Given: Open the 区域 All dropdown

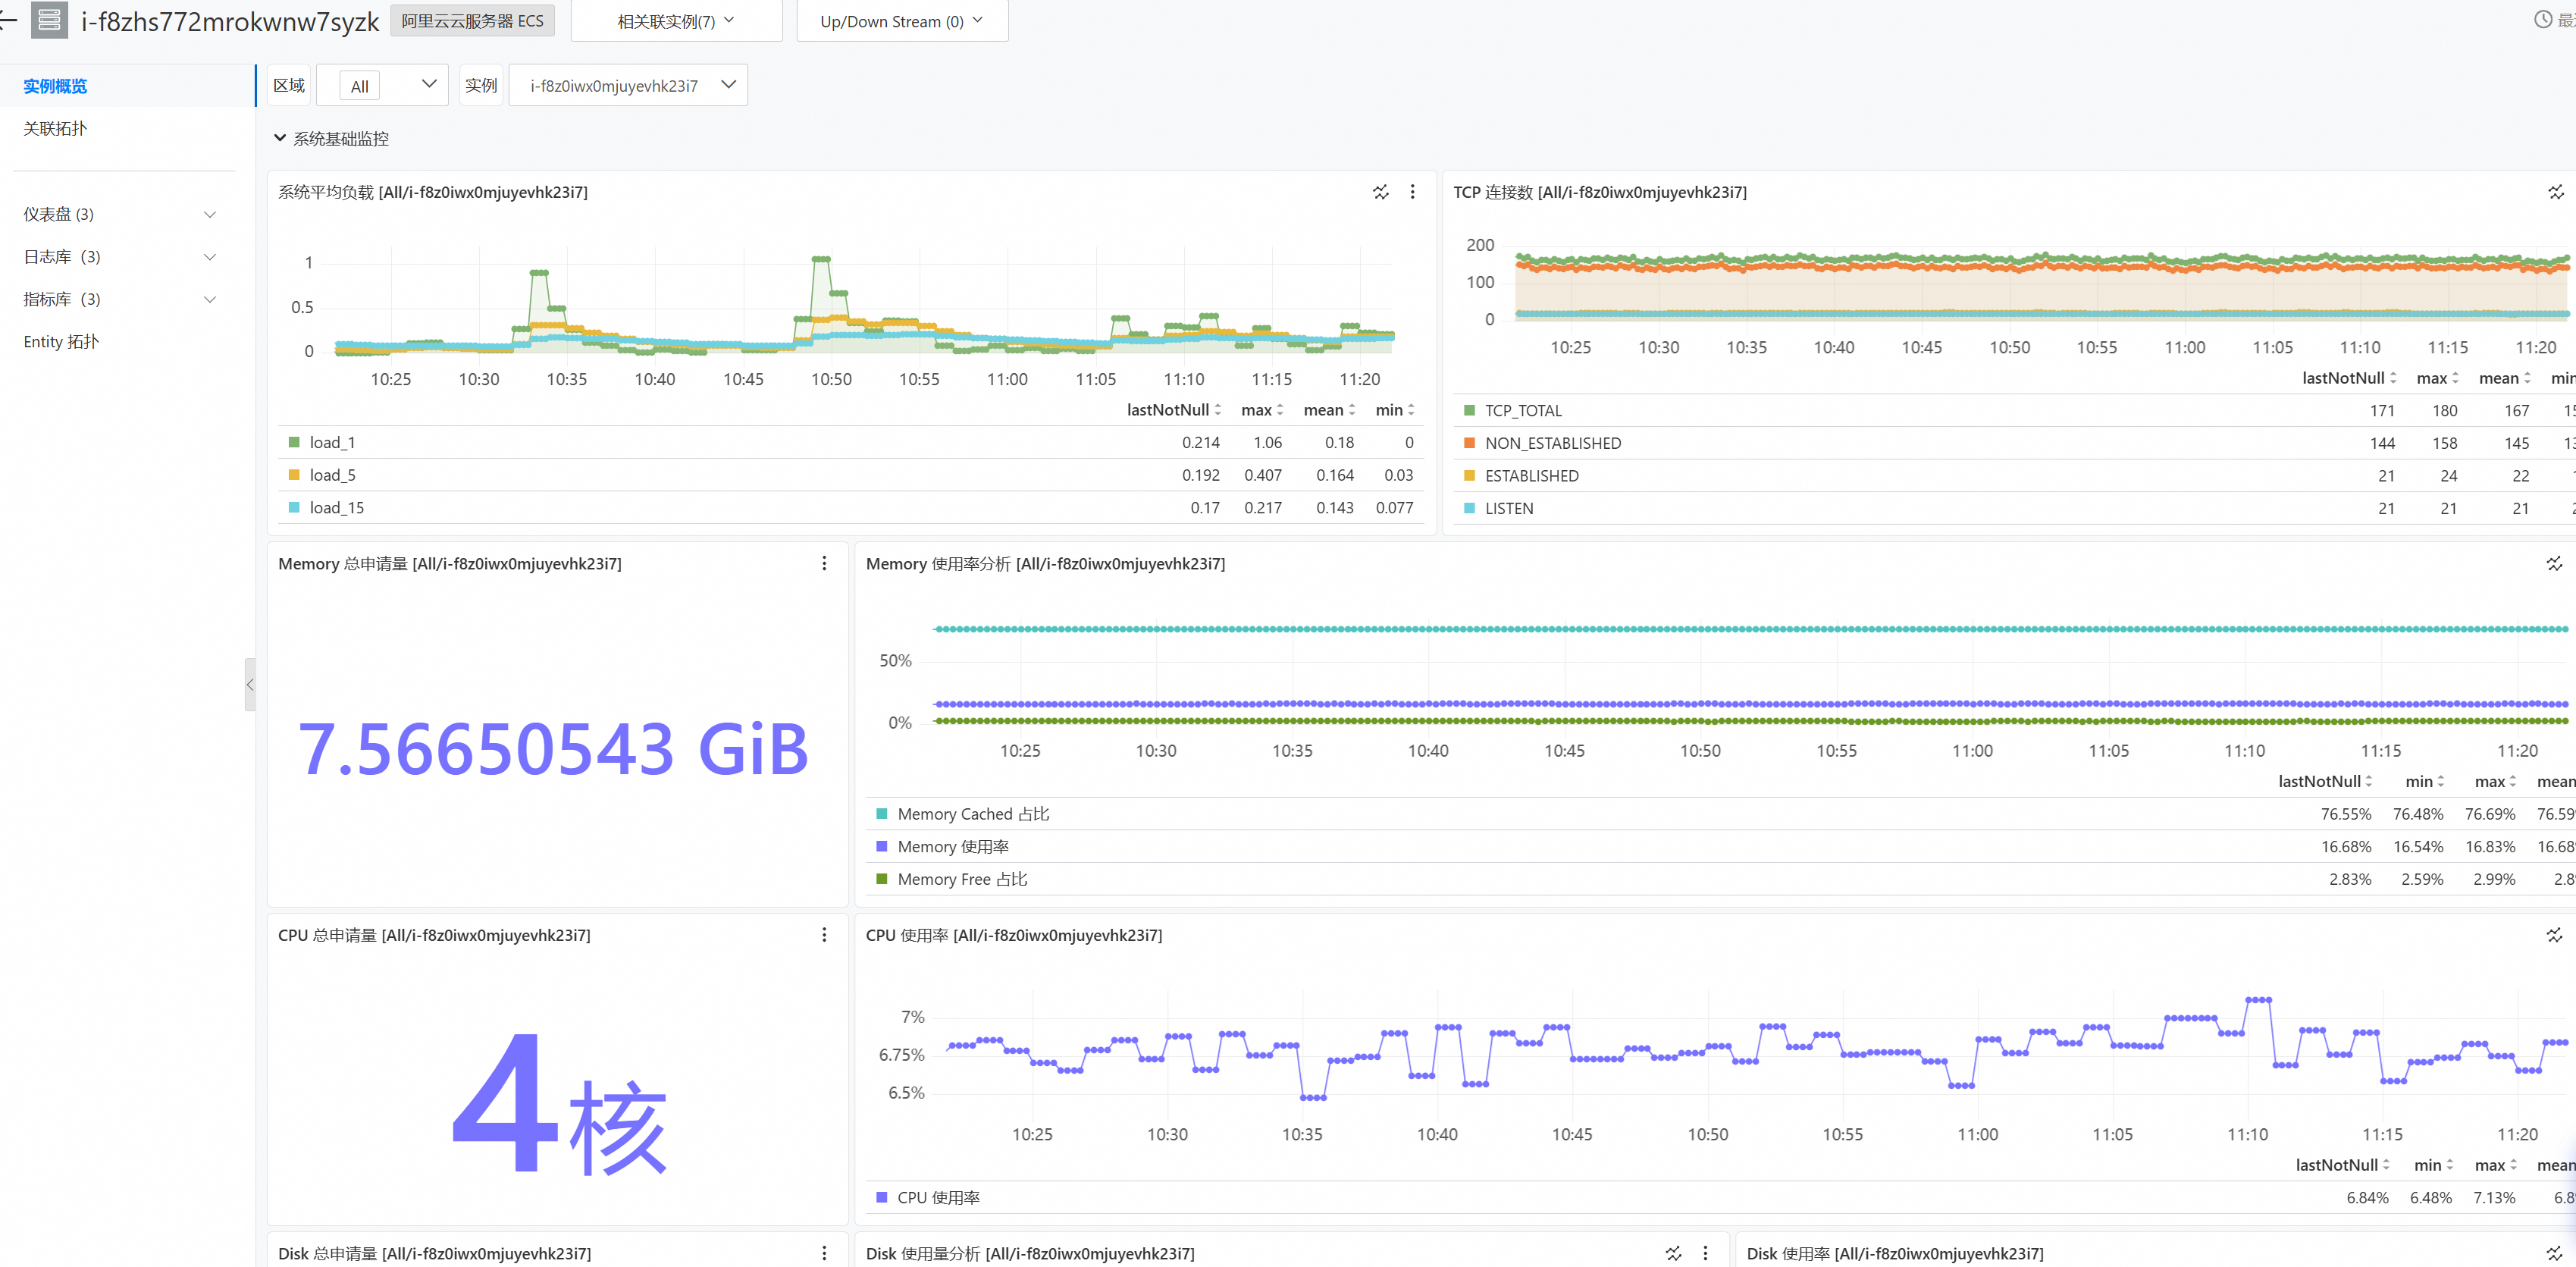Looking at the screenshot, I should click(382, 85).
